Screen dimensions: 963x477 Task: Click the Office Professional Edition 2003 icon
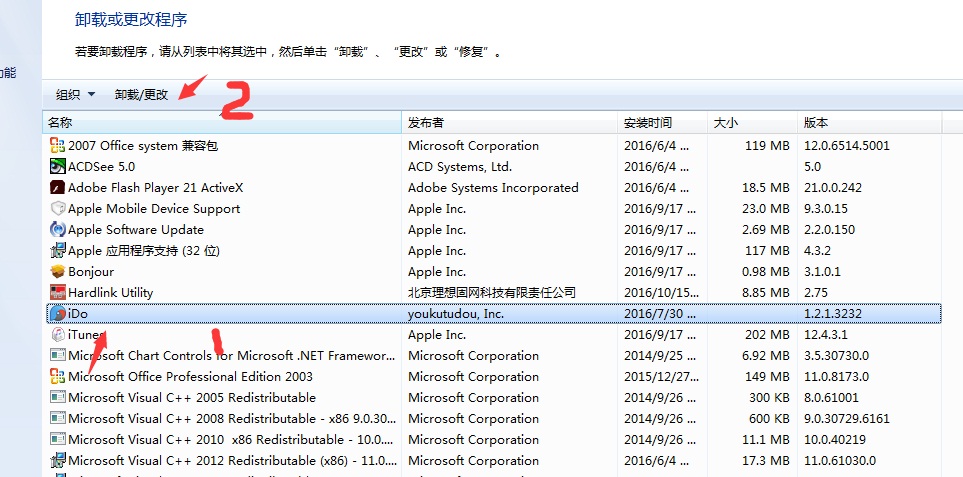(57, 376)
